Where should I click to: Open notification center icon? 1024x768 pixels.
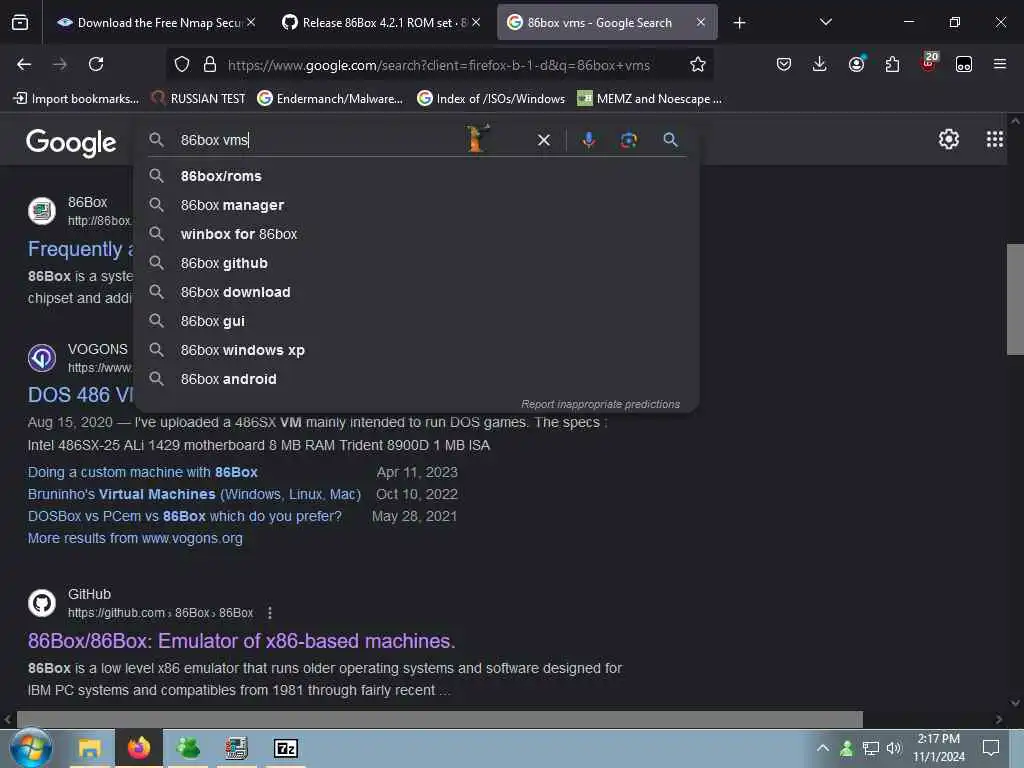[991, 748]
